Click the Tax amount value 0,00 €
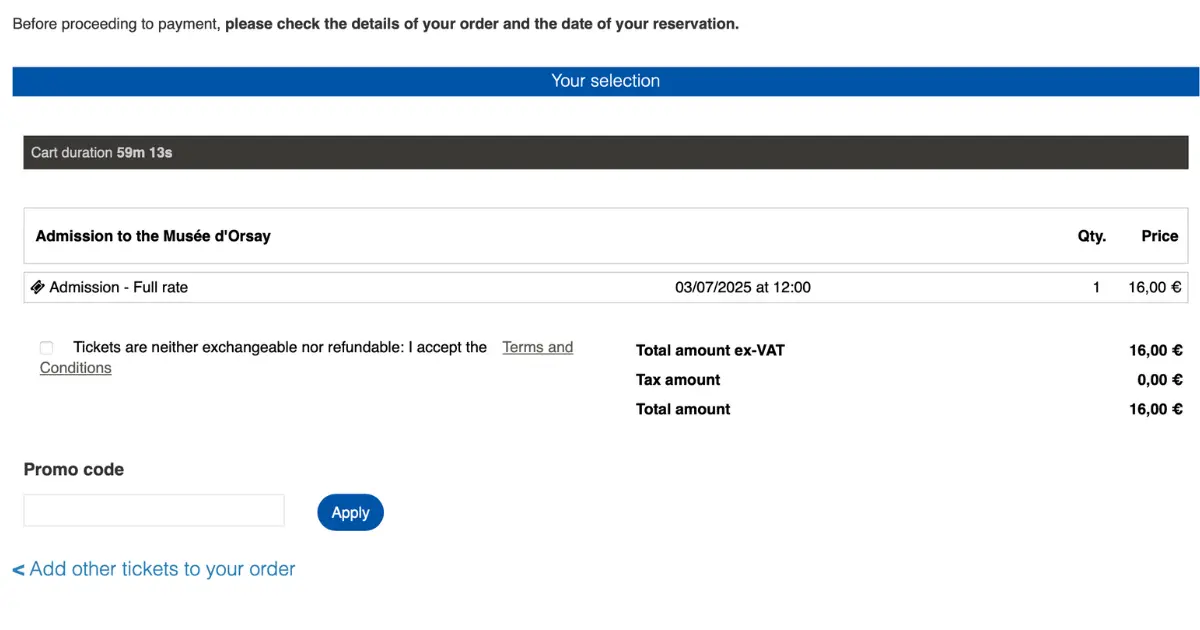Viewport: 1200px width, 630px height. pyautogui.click(x=1159, y=380)
